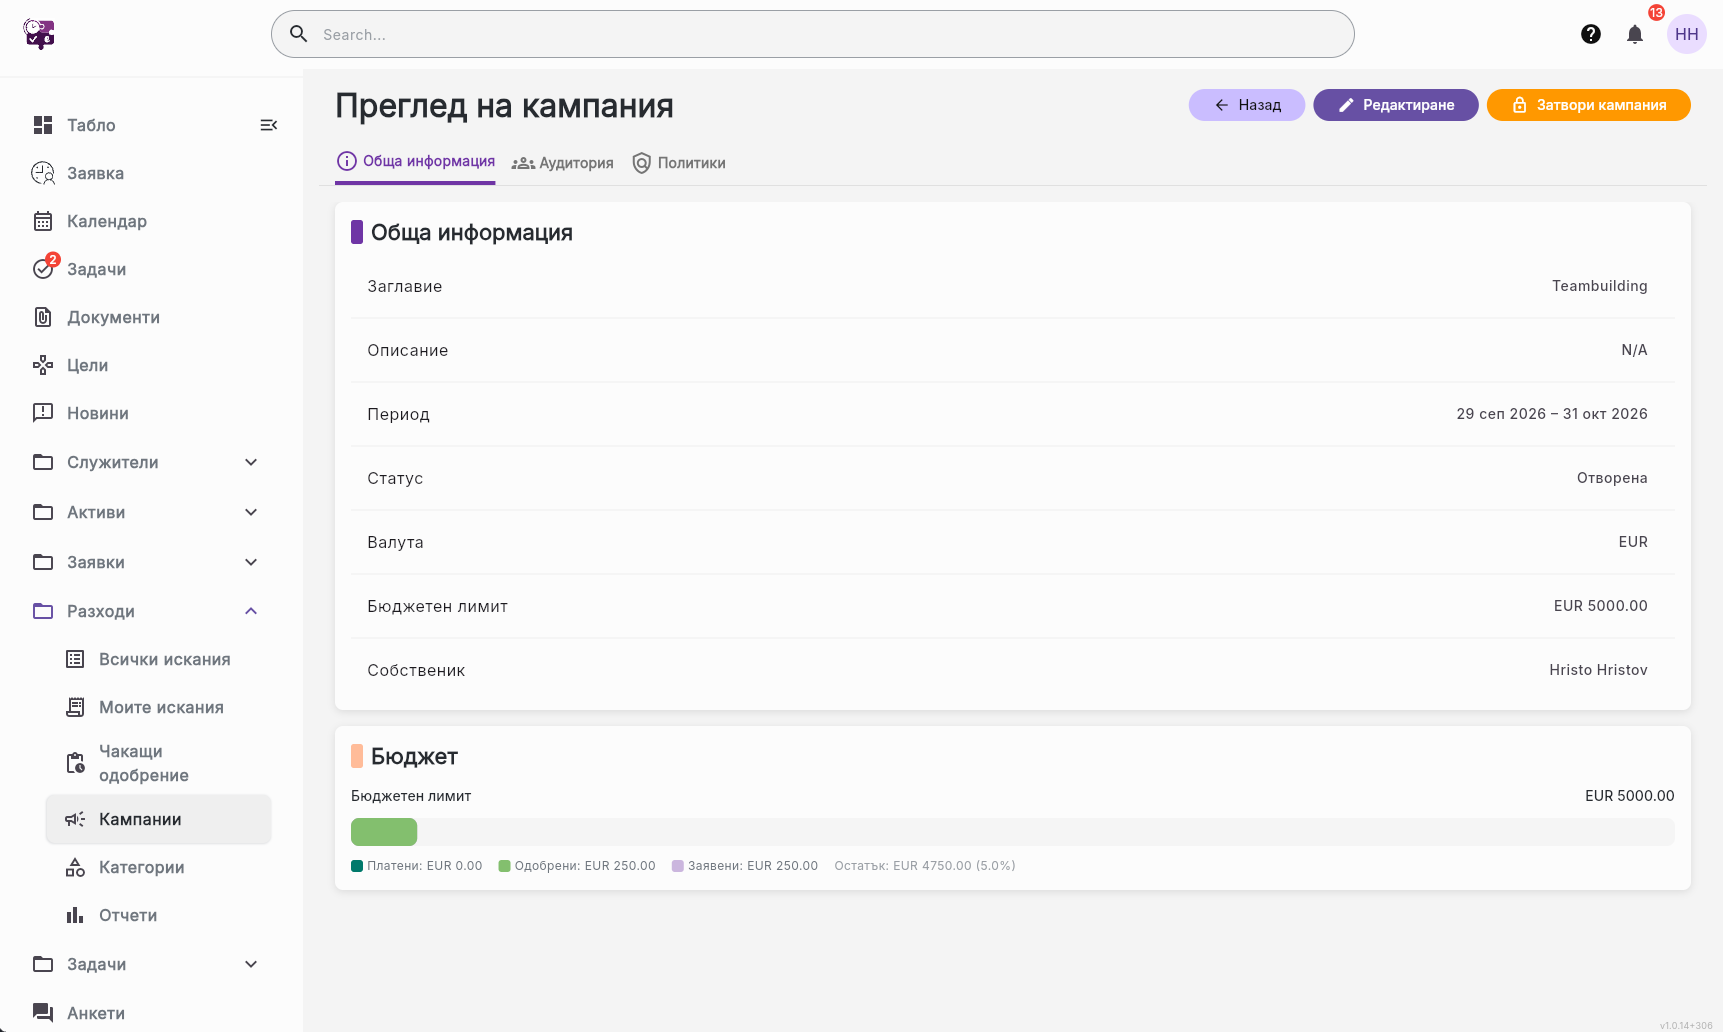Click the green budget progress bar
The width and height of the screenshot is (1723, 1032).
384,832
